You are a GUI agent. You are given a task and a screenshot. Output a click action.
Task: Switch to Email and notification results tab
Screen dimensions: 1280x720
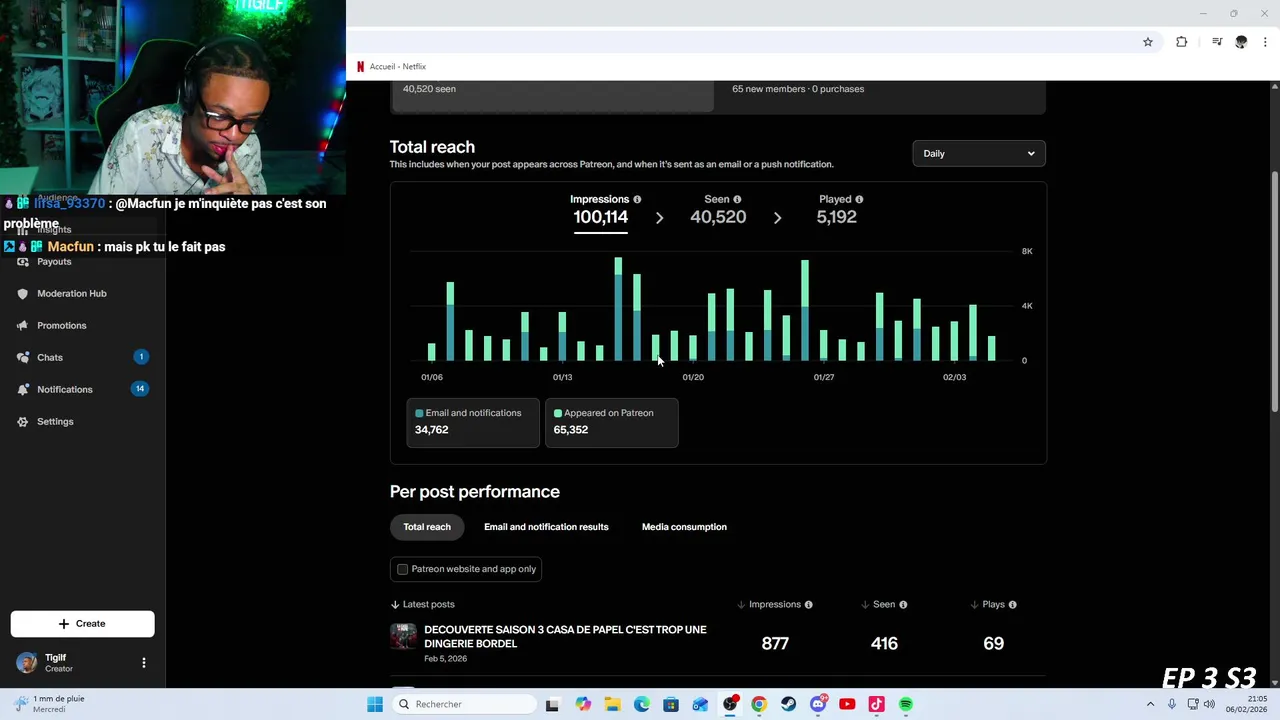click(546, 527)
